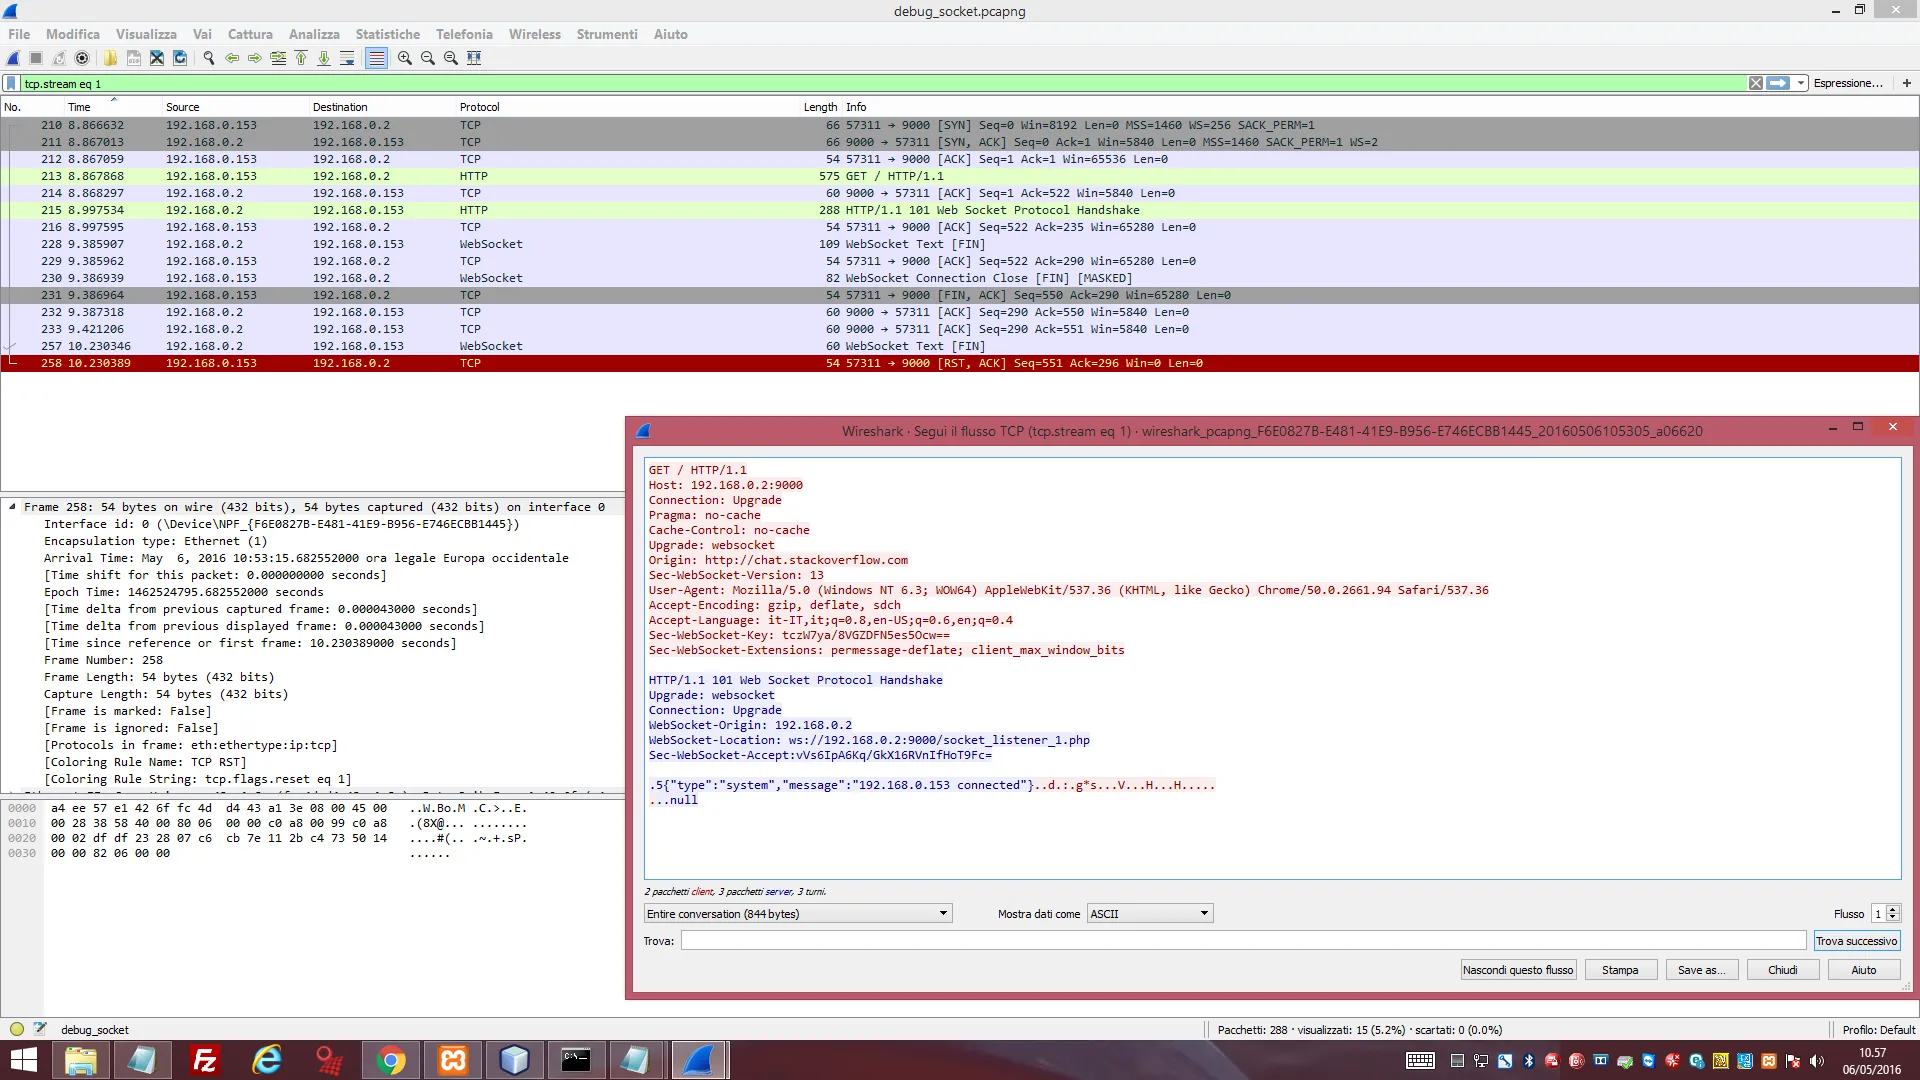Collapse the Frame 258 tree node
1920x1080 pixels.
[12, 507]
